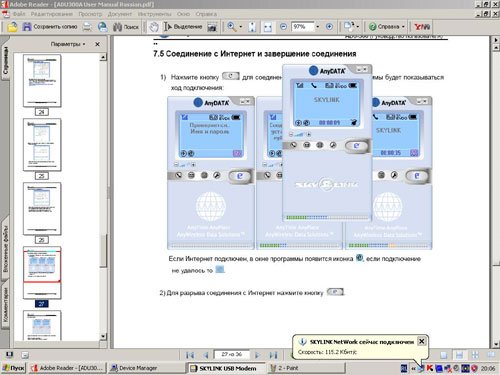
Task: Click the Yahoo toolbar icon
Action: click(x=422, y=27)
